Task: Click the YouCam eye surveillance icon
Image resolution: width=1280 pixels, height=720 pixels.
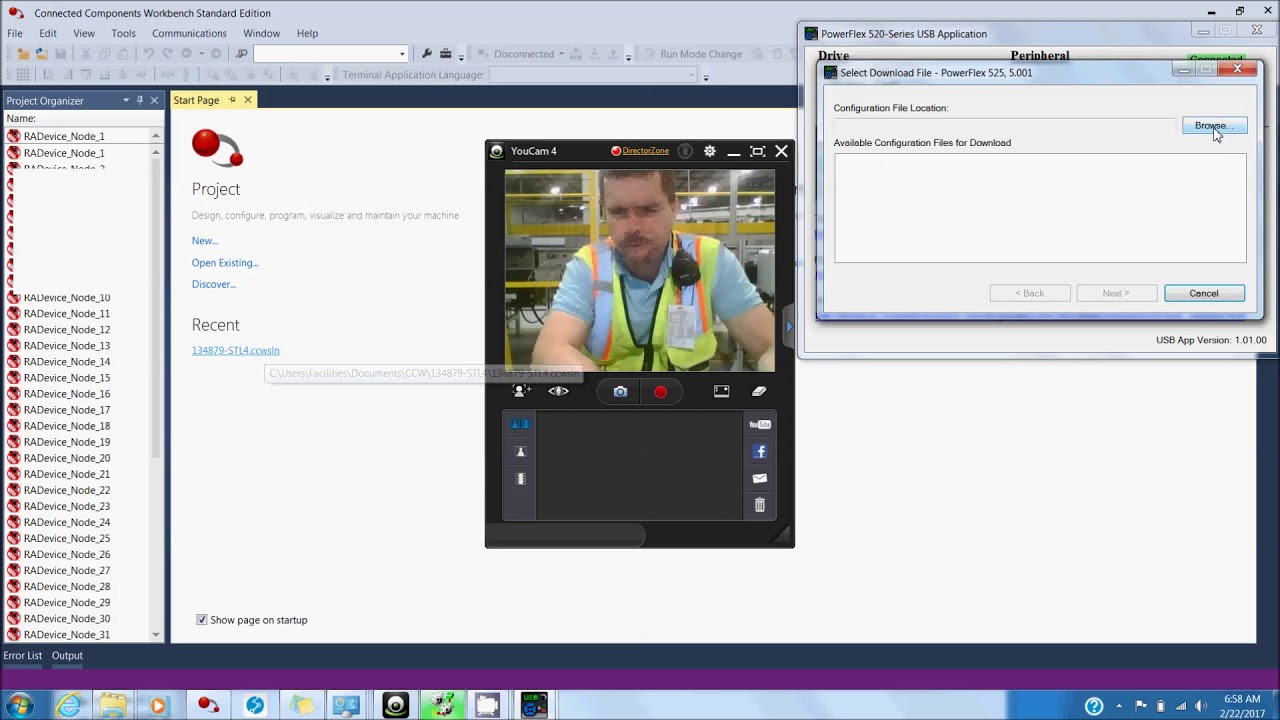Action: pyautogui.click(x=558, y=391)
